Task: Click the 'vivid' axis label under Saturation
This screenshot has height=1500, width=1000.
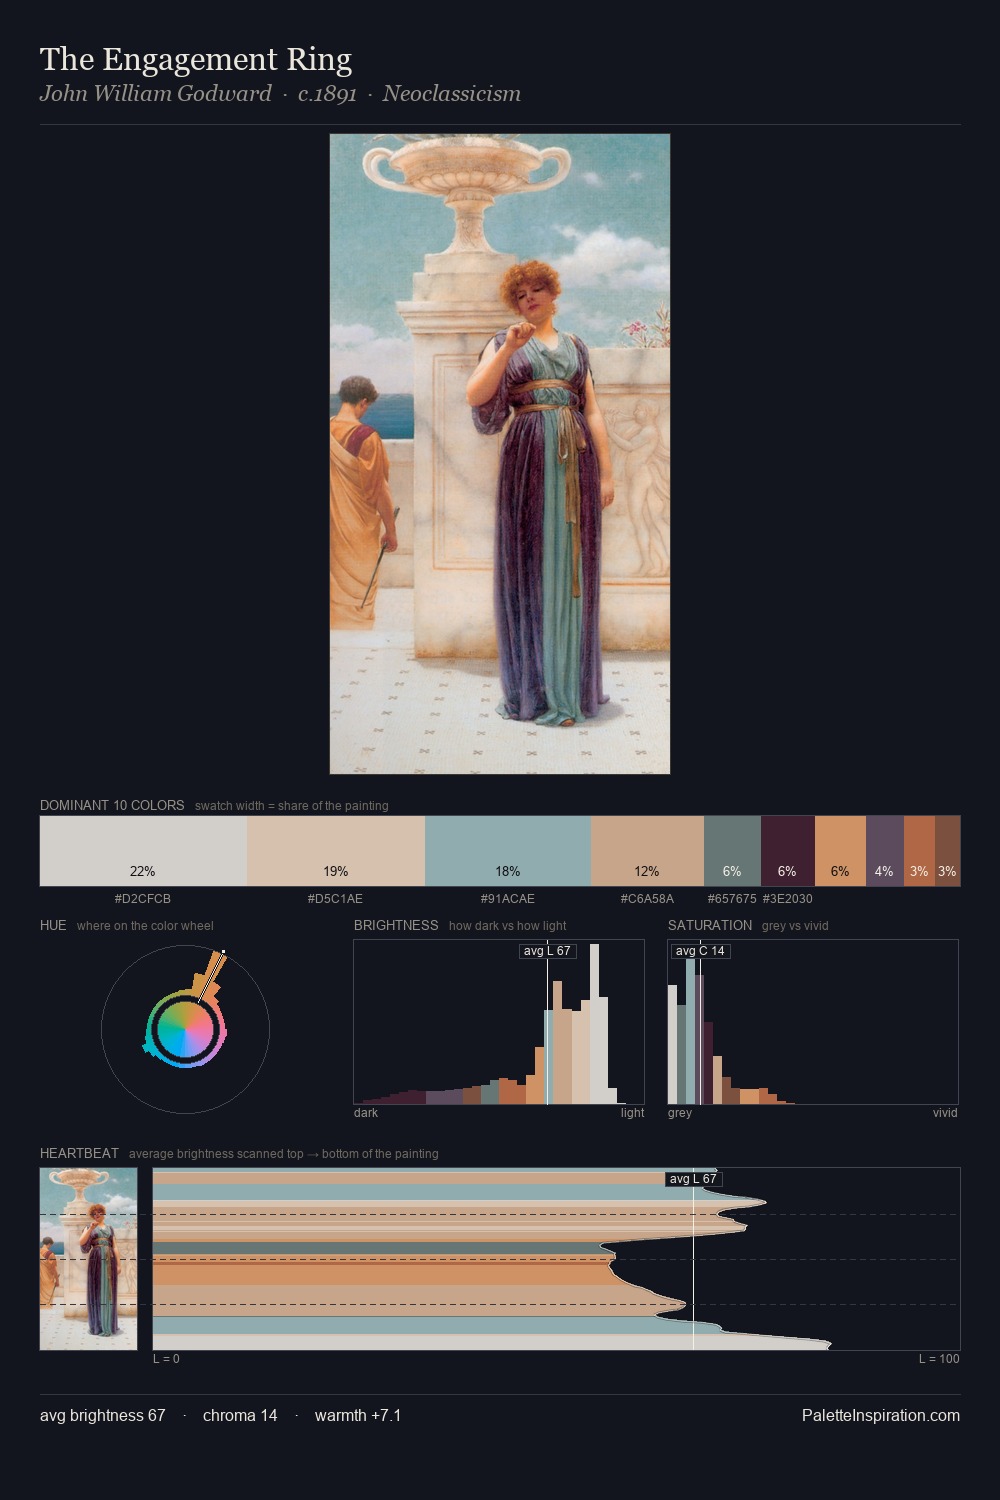Action: (945, 1113)
